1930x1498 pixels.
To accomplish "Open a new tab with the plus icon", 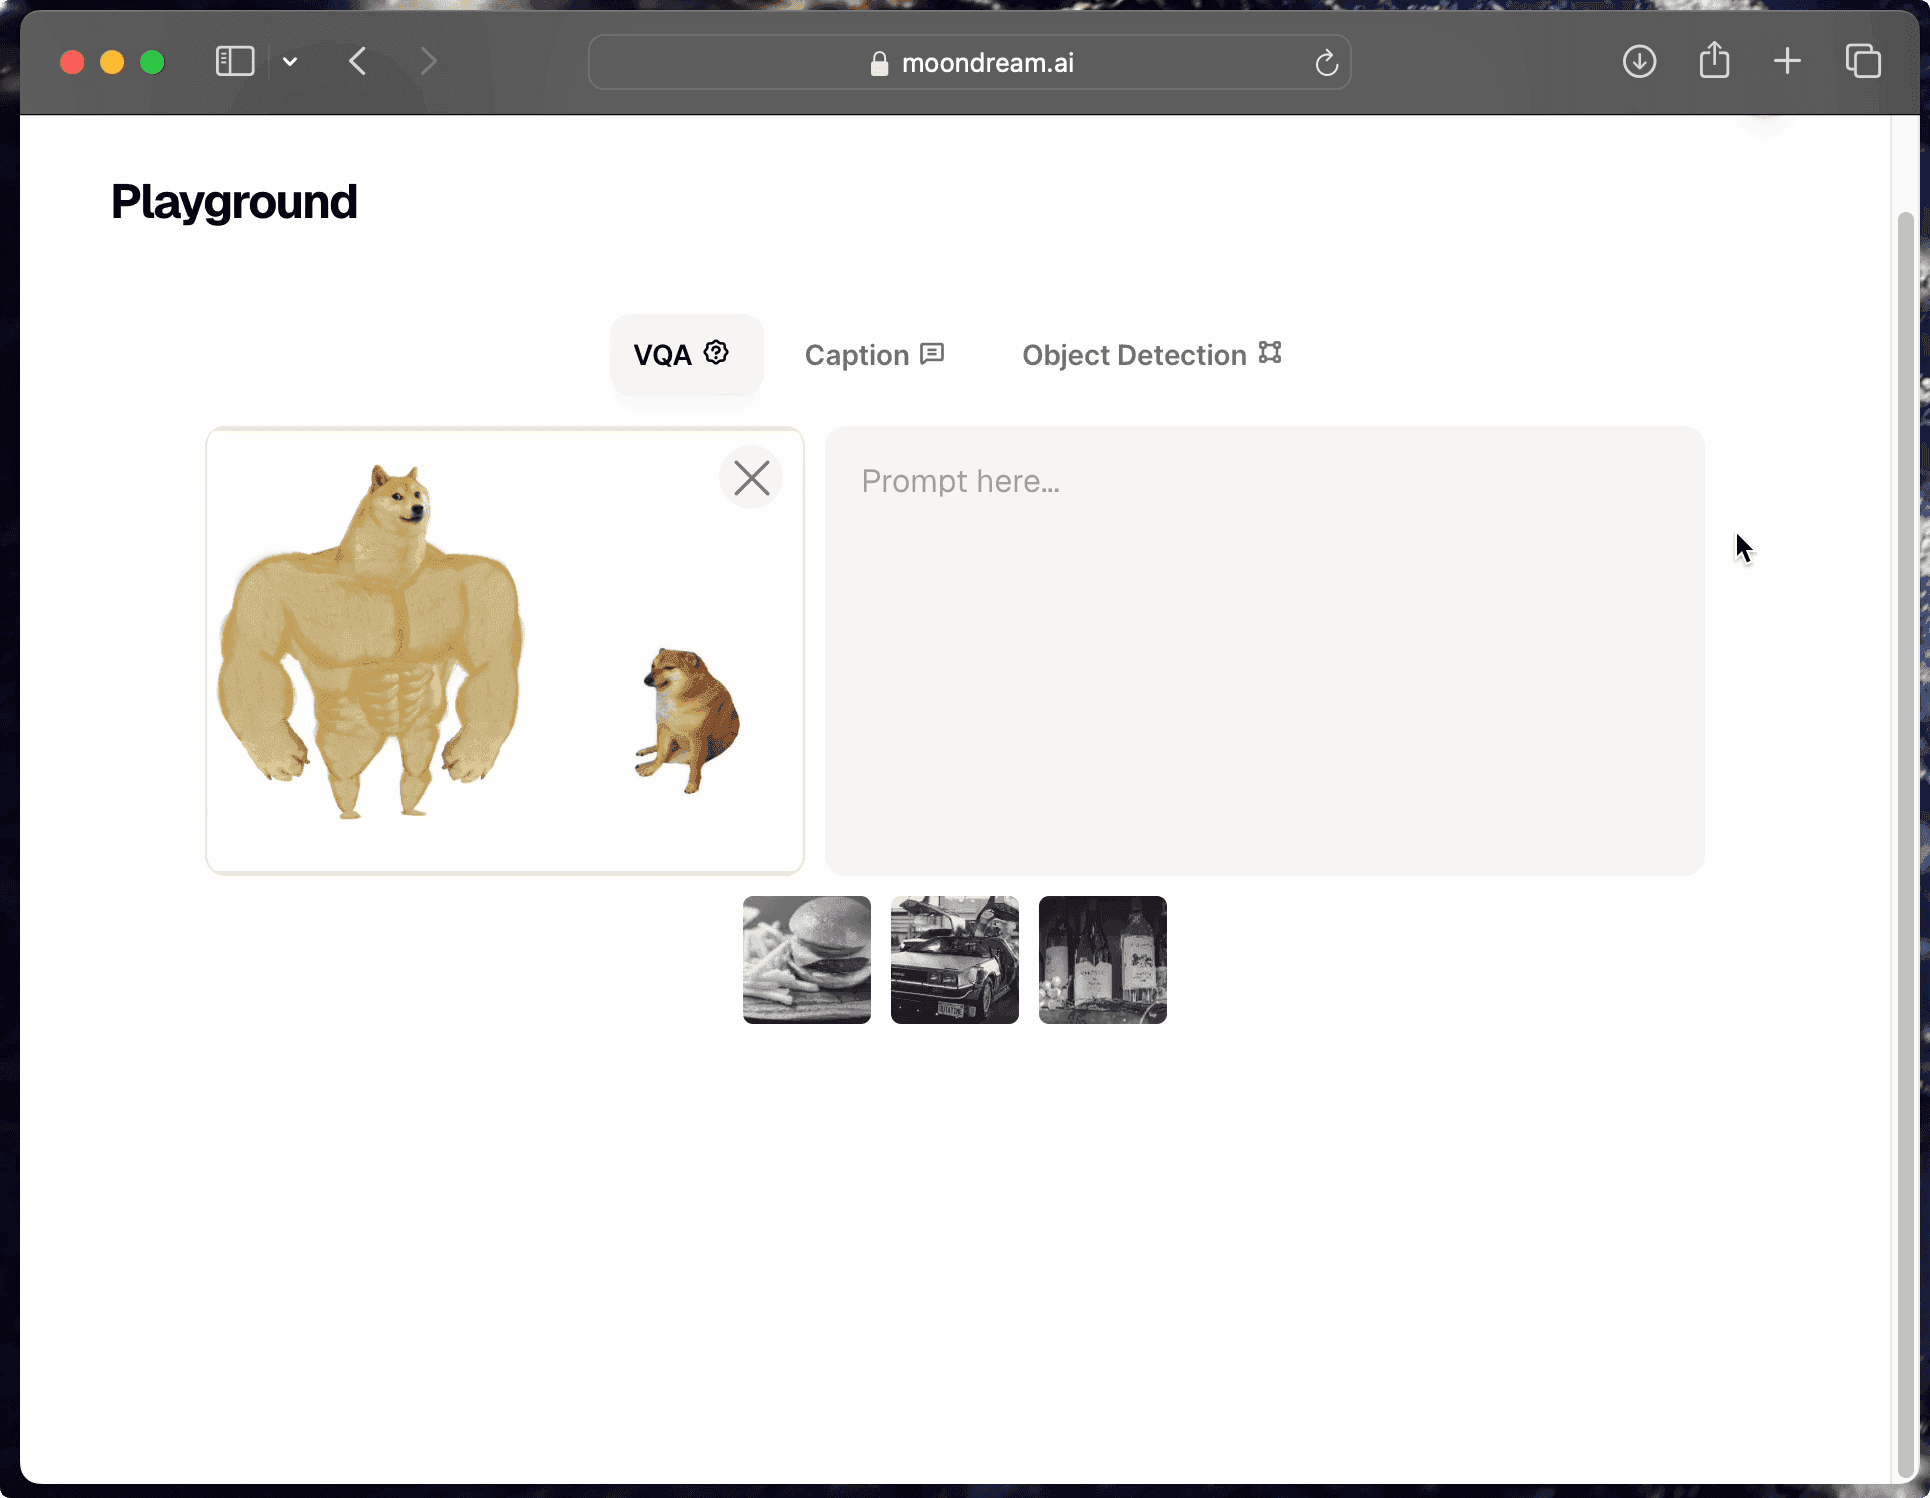I will 1787,61.
